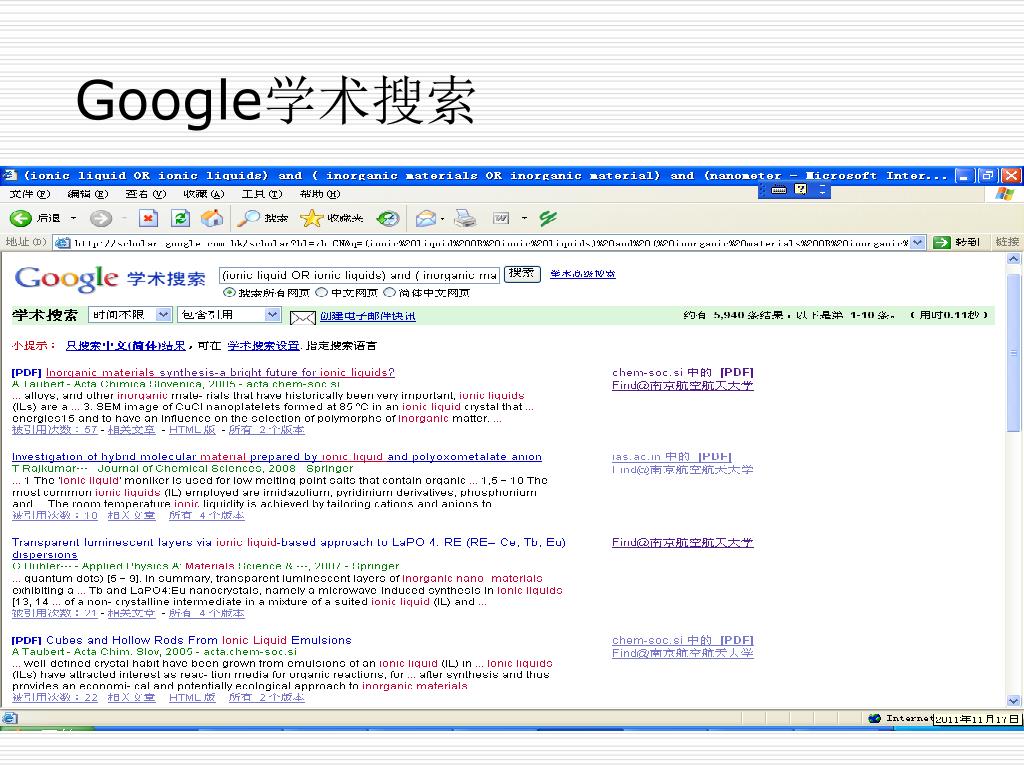The image size is (1024, 768).
Task: Click the Print printer icon
Action: pyautogui.click(x=465, y=218)
